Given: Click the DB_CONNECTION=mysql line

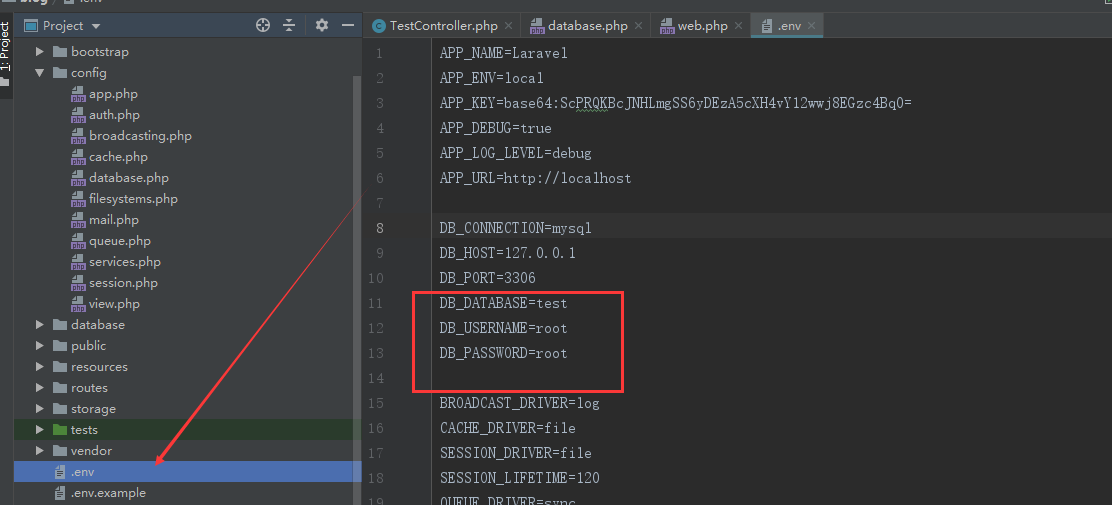Looking at the screenshot, I should point(516,228).
